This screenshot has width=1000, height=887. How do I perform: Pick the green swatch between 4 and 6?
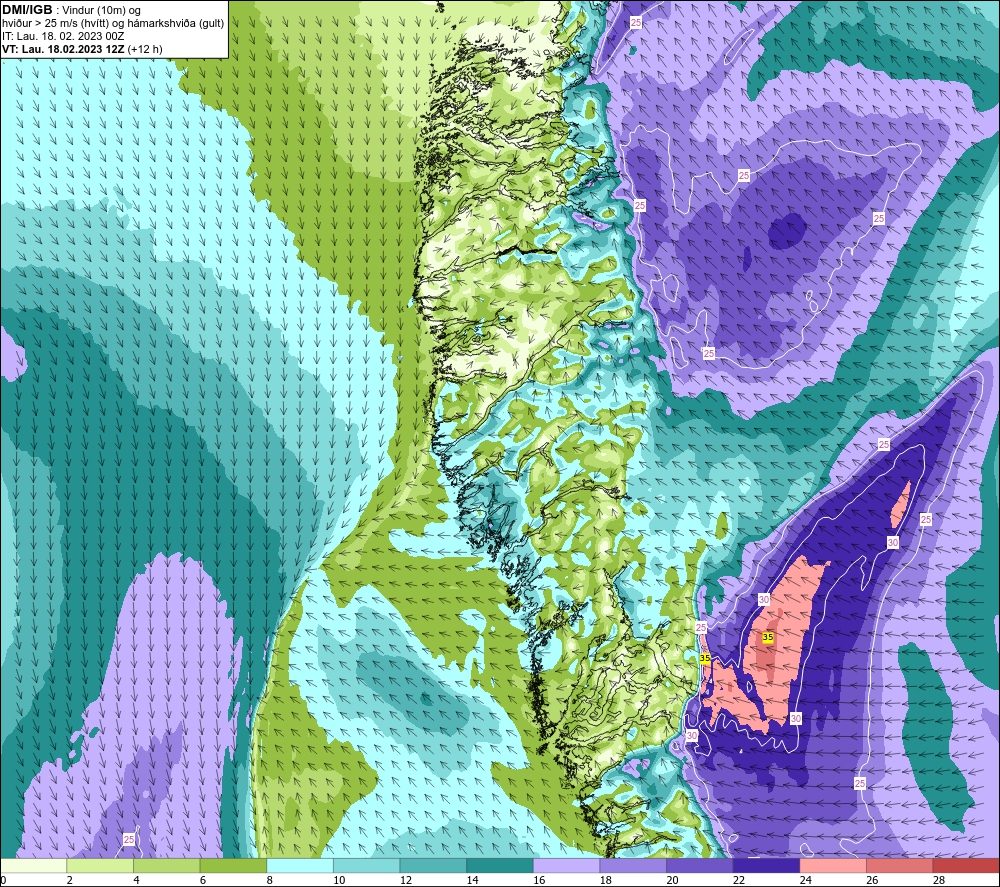pos(166,865)
